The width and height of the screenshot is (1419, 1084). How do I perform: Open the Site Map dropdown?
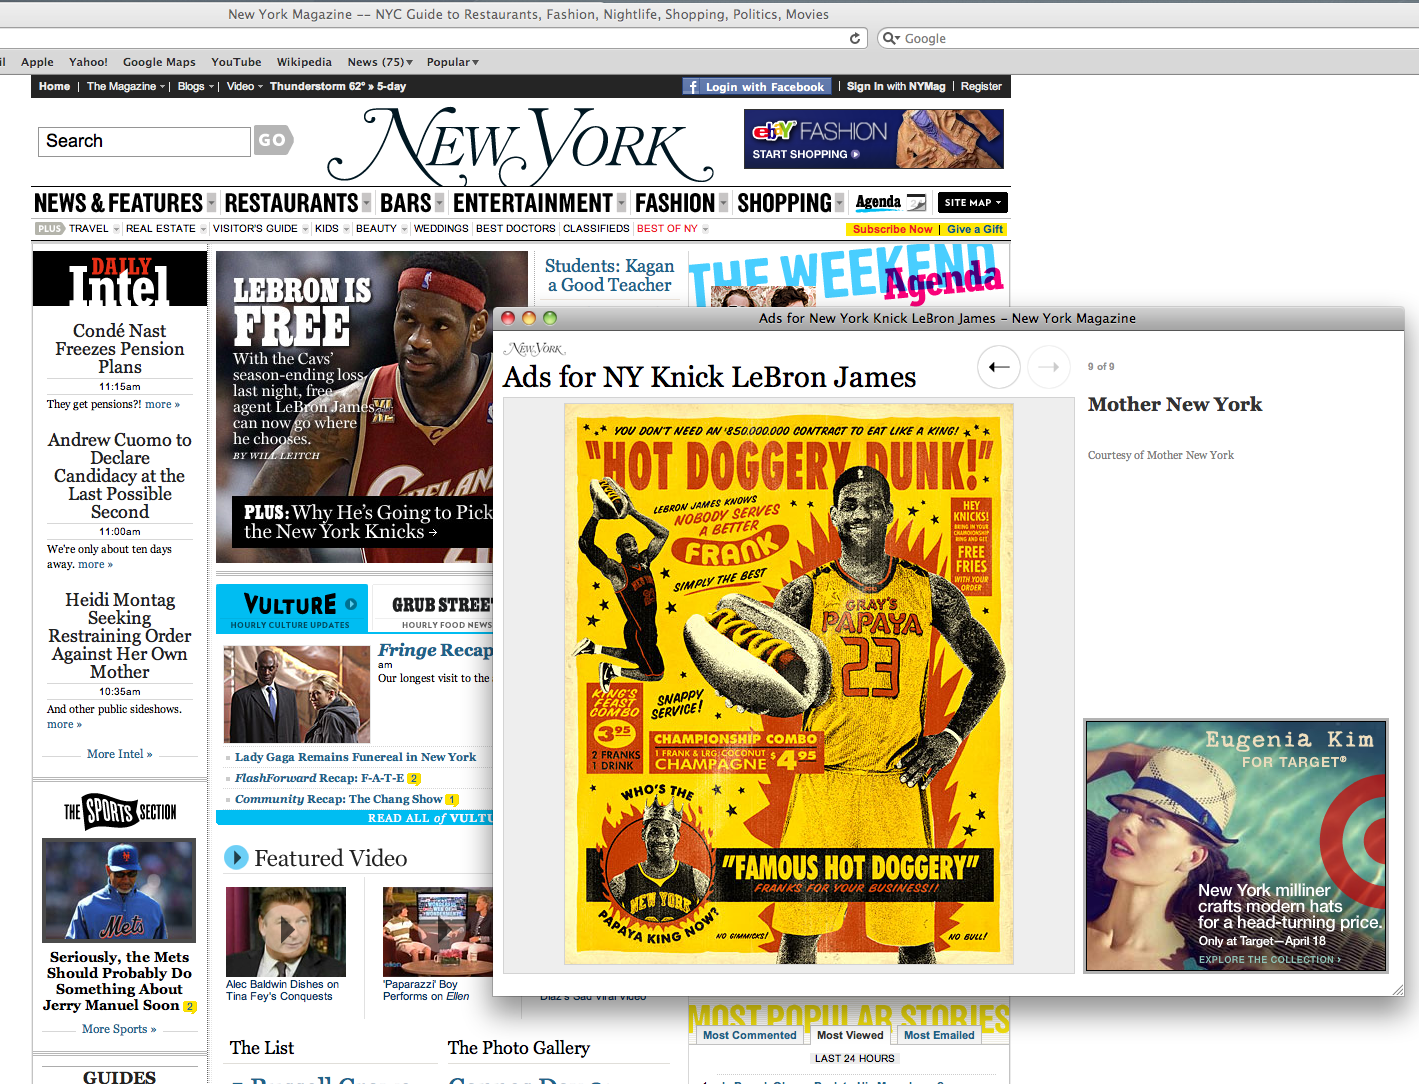pyautogui.click(x=972, y=203)
